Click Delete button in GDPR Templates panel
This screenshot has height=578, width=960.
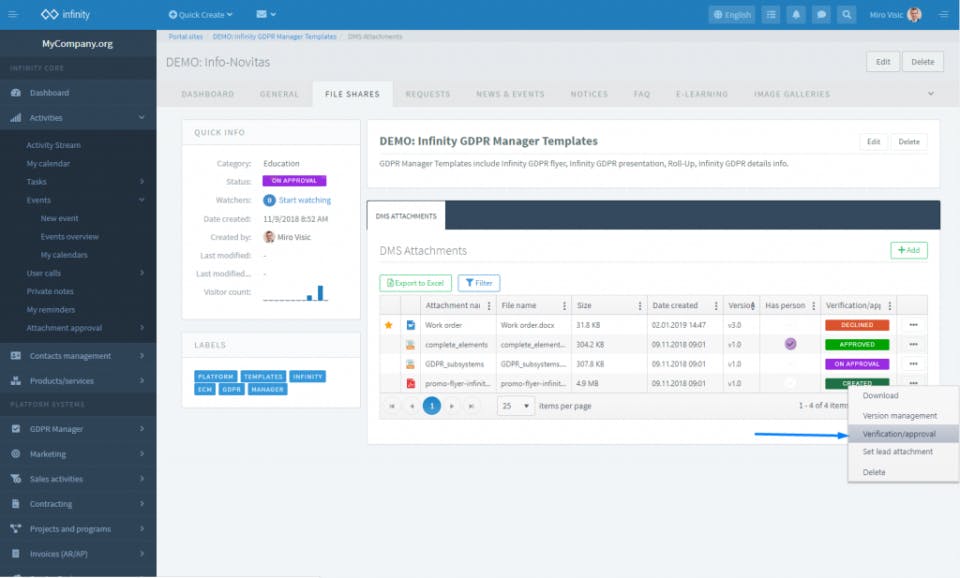point(909,142)
